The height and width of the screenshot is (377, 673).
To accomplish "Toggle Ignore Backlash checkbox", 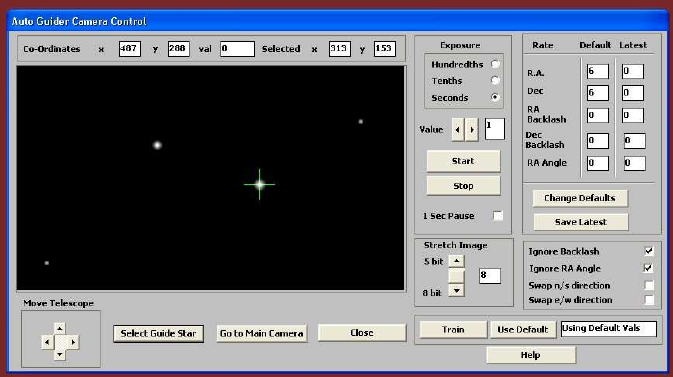I will coord(649,251).
